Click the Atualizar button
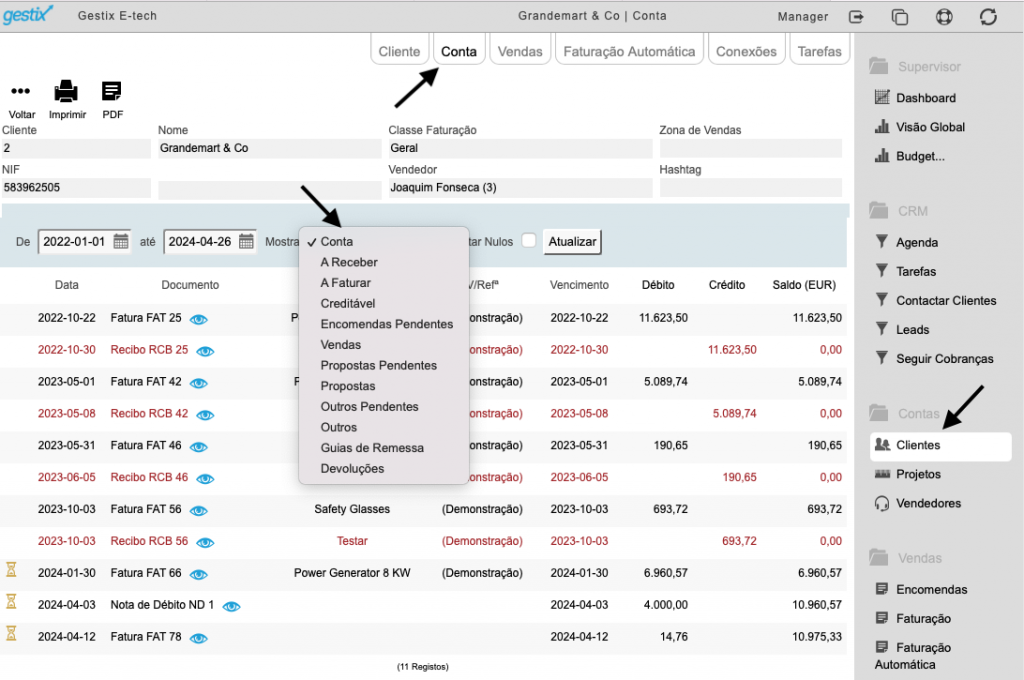1024x680 pixels. pyautogui.click(x=572, y=242)
